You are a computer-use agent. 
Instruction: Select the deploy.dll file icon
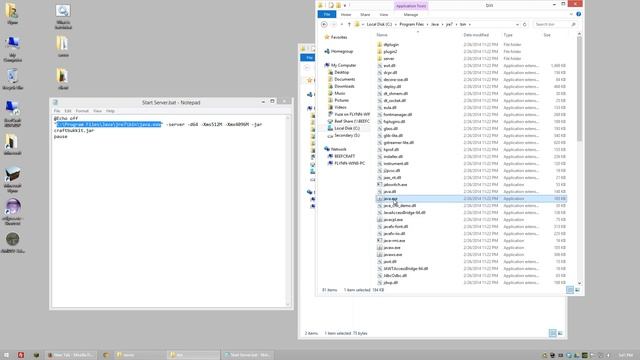point(380,87)
